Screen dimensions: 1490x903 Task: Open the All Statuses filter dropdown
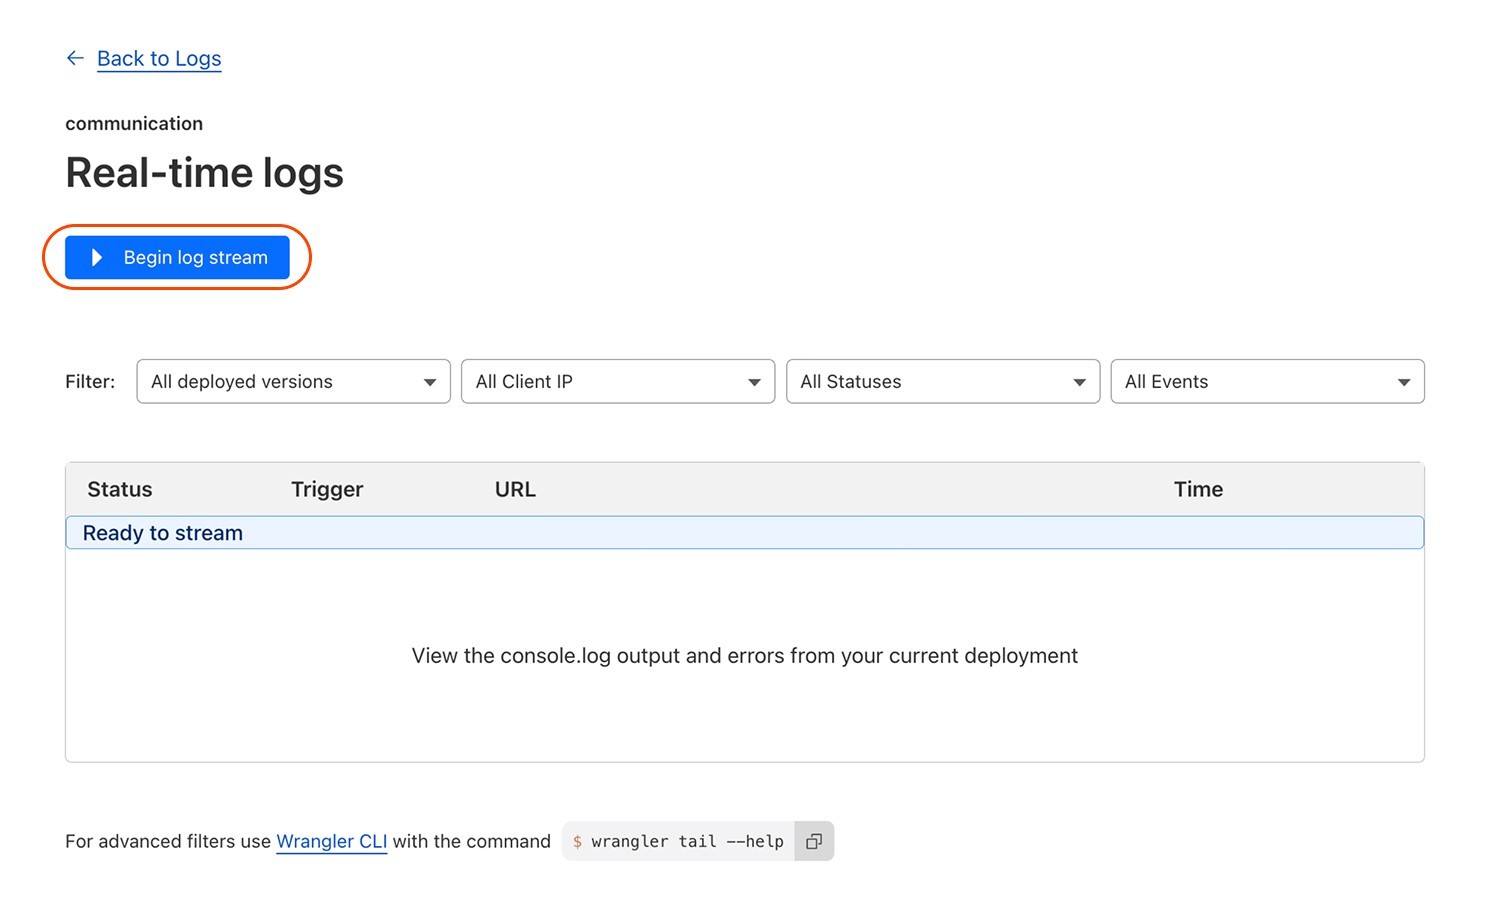[943, 381]
